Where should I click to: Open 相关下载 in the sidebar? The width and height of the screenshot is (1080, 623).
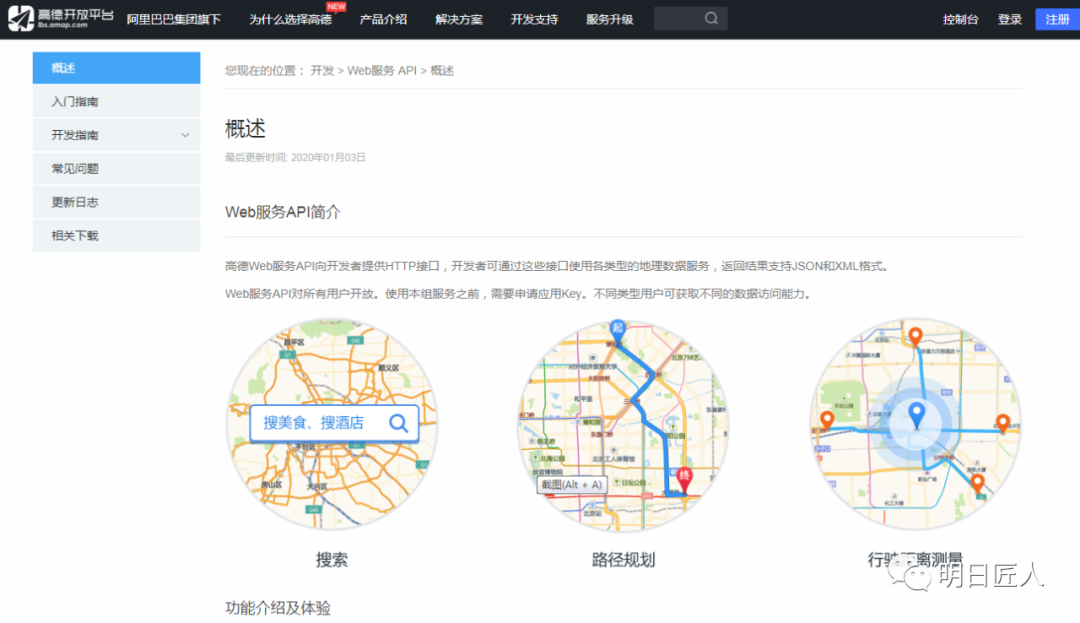116,235
